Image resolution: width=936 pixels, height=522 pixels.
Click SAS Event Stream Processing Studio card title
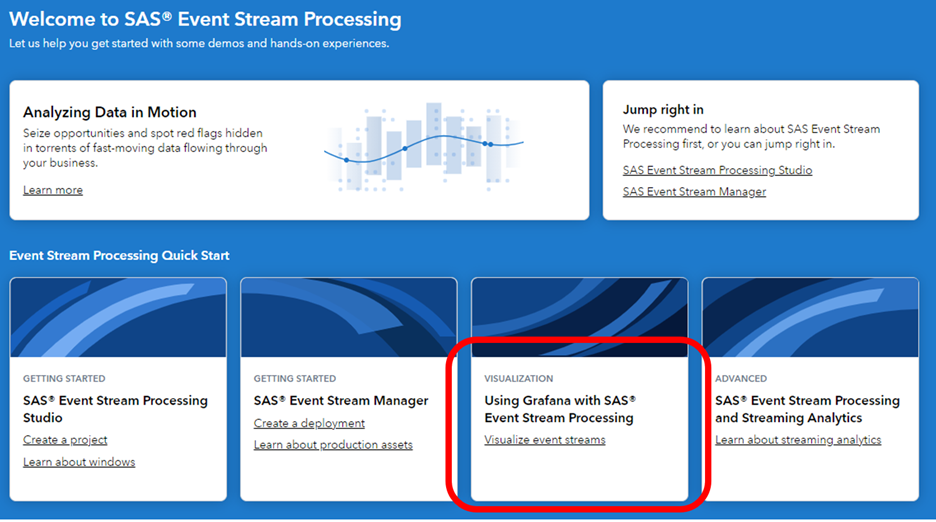tap(115, 409)
